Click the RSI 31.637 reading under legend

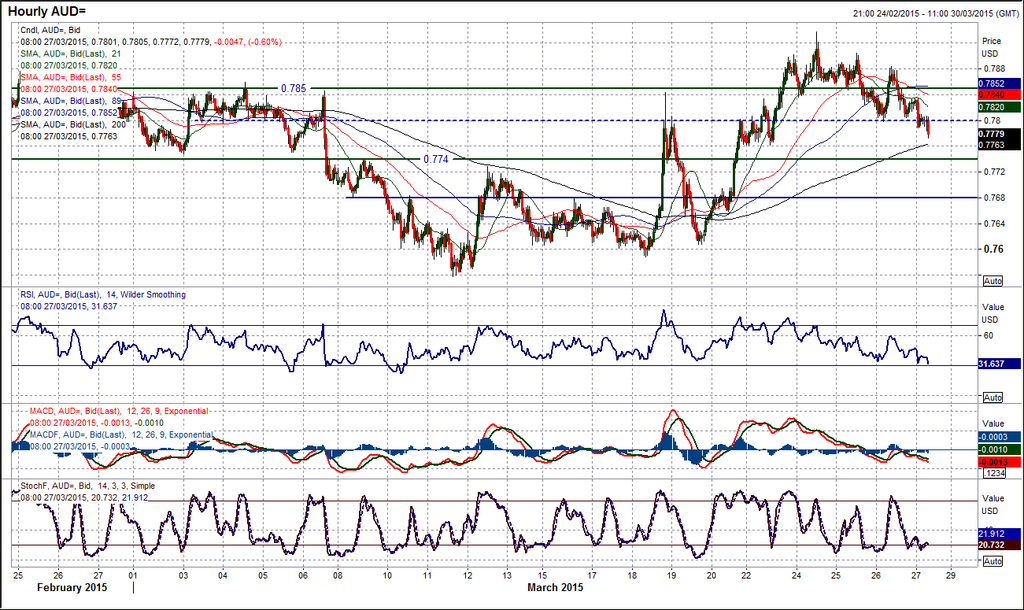[69, 306]
